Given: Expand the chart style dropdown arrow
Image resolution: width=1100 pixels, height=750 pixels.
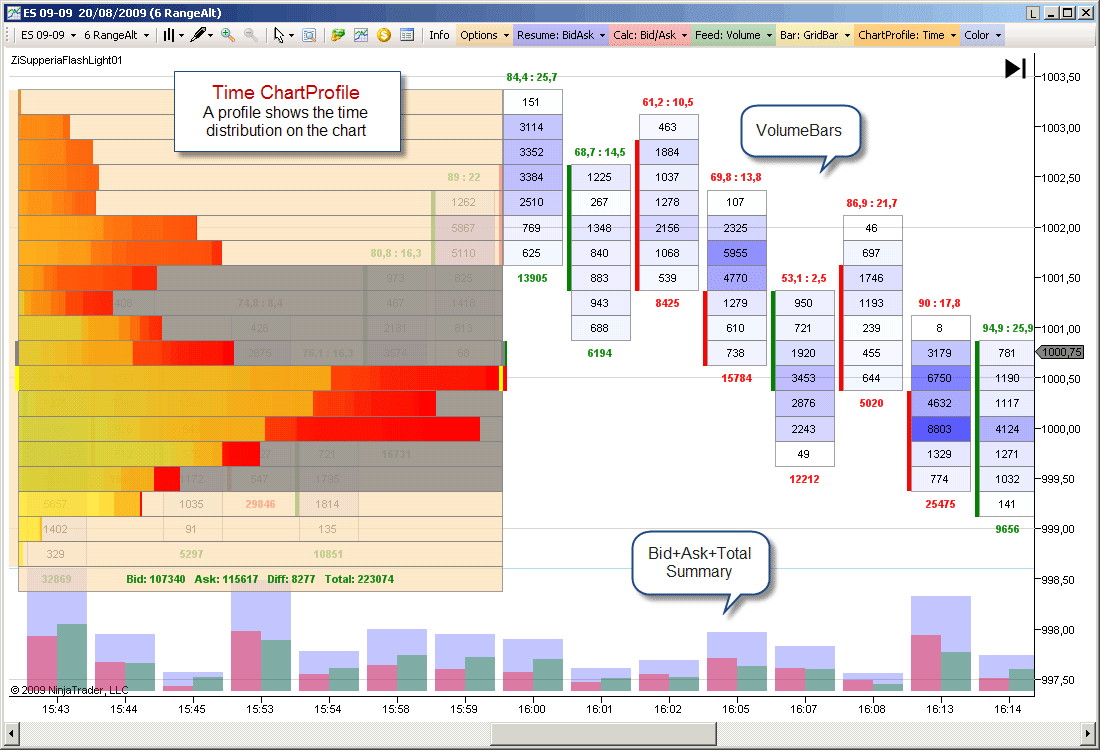Looking at the screenshot, I should [x=181, y=35].
